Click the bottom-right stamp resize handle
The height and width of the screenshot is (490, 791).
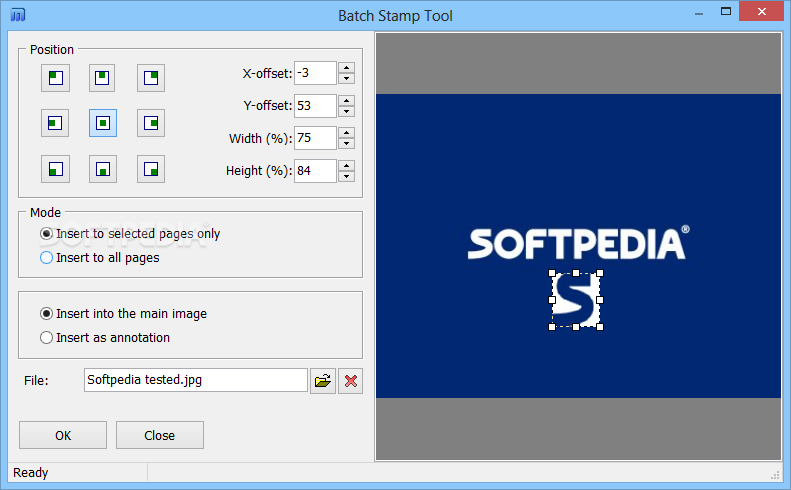[x=600, y=327]
